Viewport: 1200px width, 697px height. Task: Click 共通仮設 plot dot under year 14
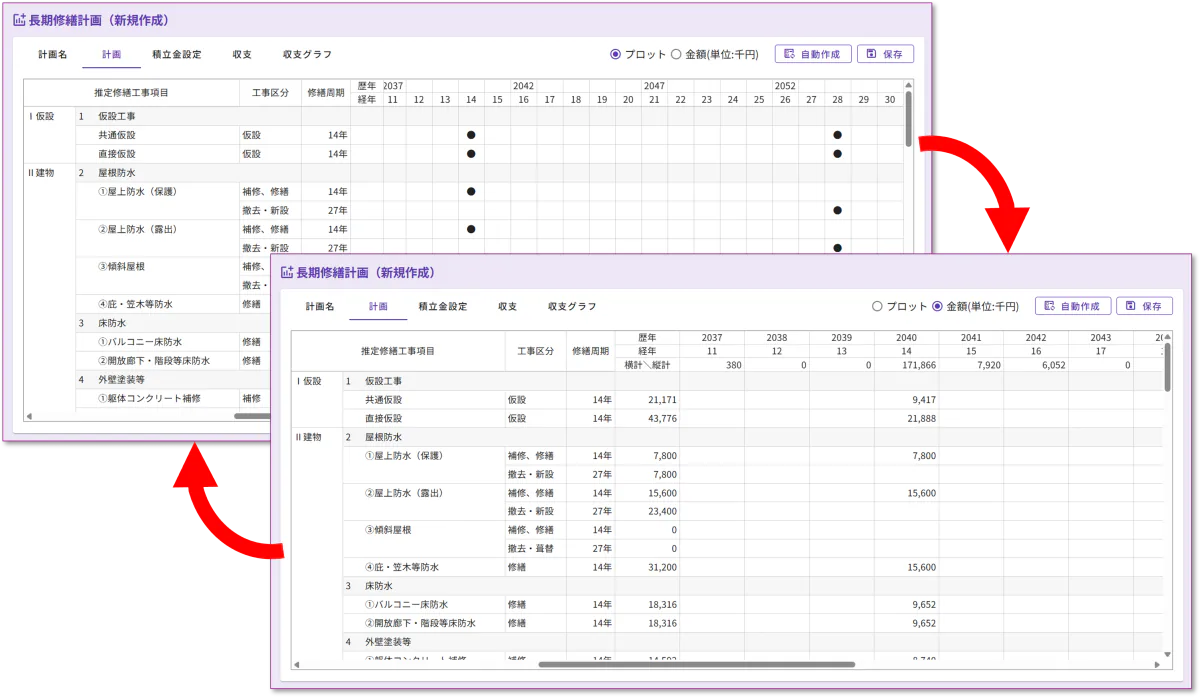tap(471, 135)
